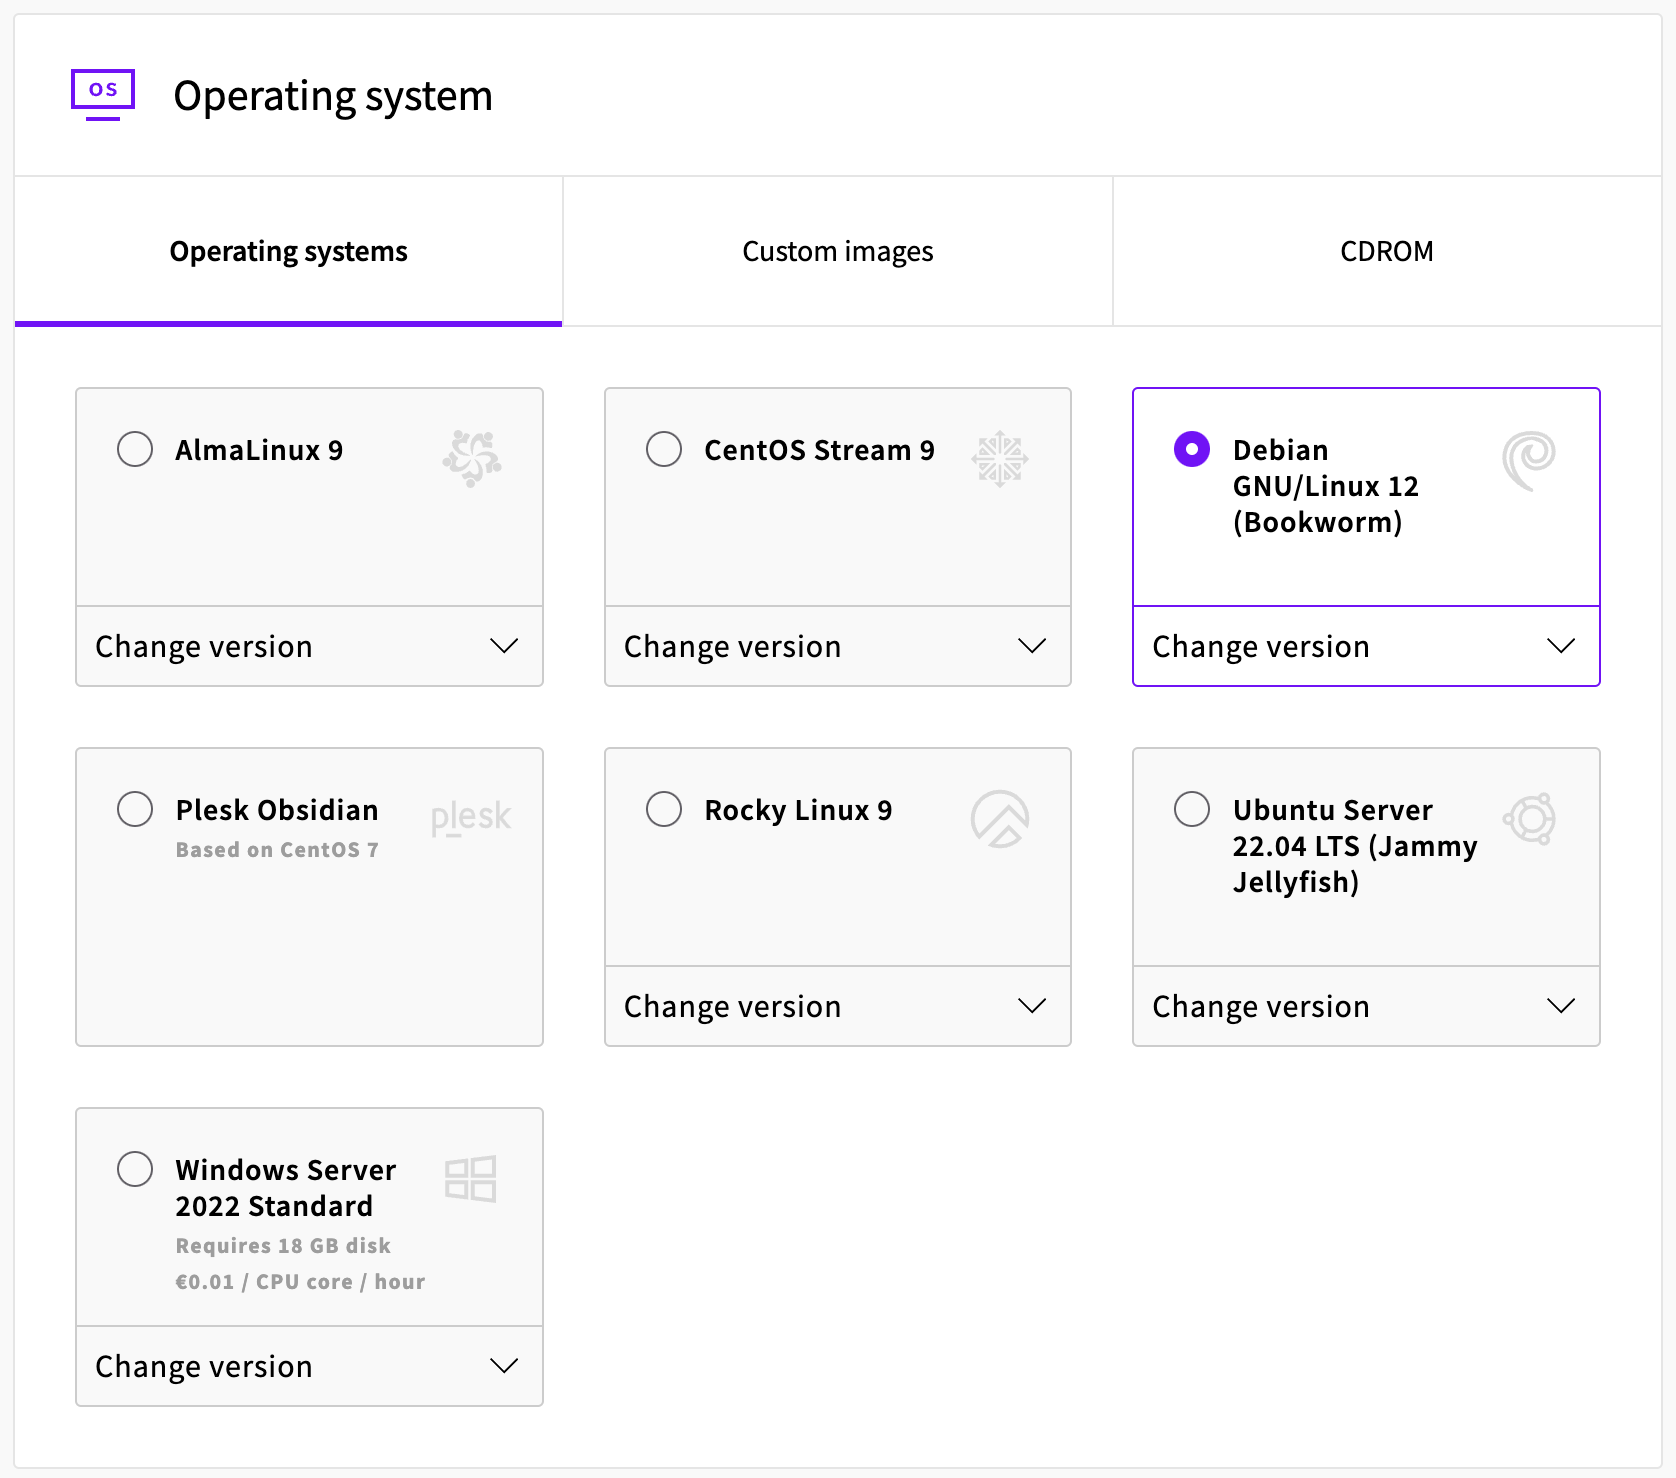Expand Change version under Windows Server 2022
Image resolution: width=1676 pixels, height=1478 pixels.
[x=309, y=1366]
